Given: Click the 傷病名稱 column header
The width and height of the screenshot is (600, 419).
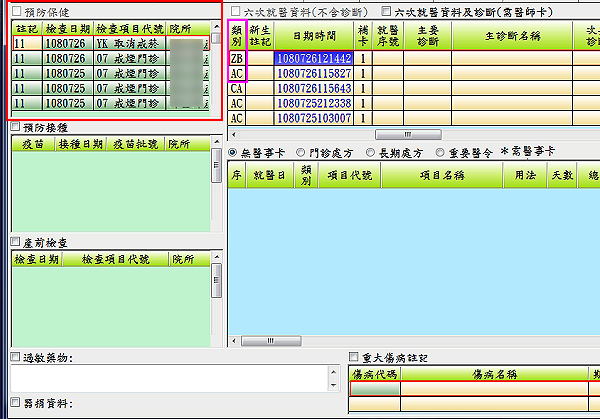Looking at the screenshot, I should click(494, 374).
